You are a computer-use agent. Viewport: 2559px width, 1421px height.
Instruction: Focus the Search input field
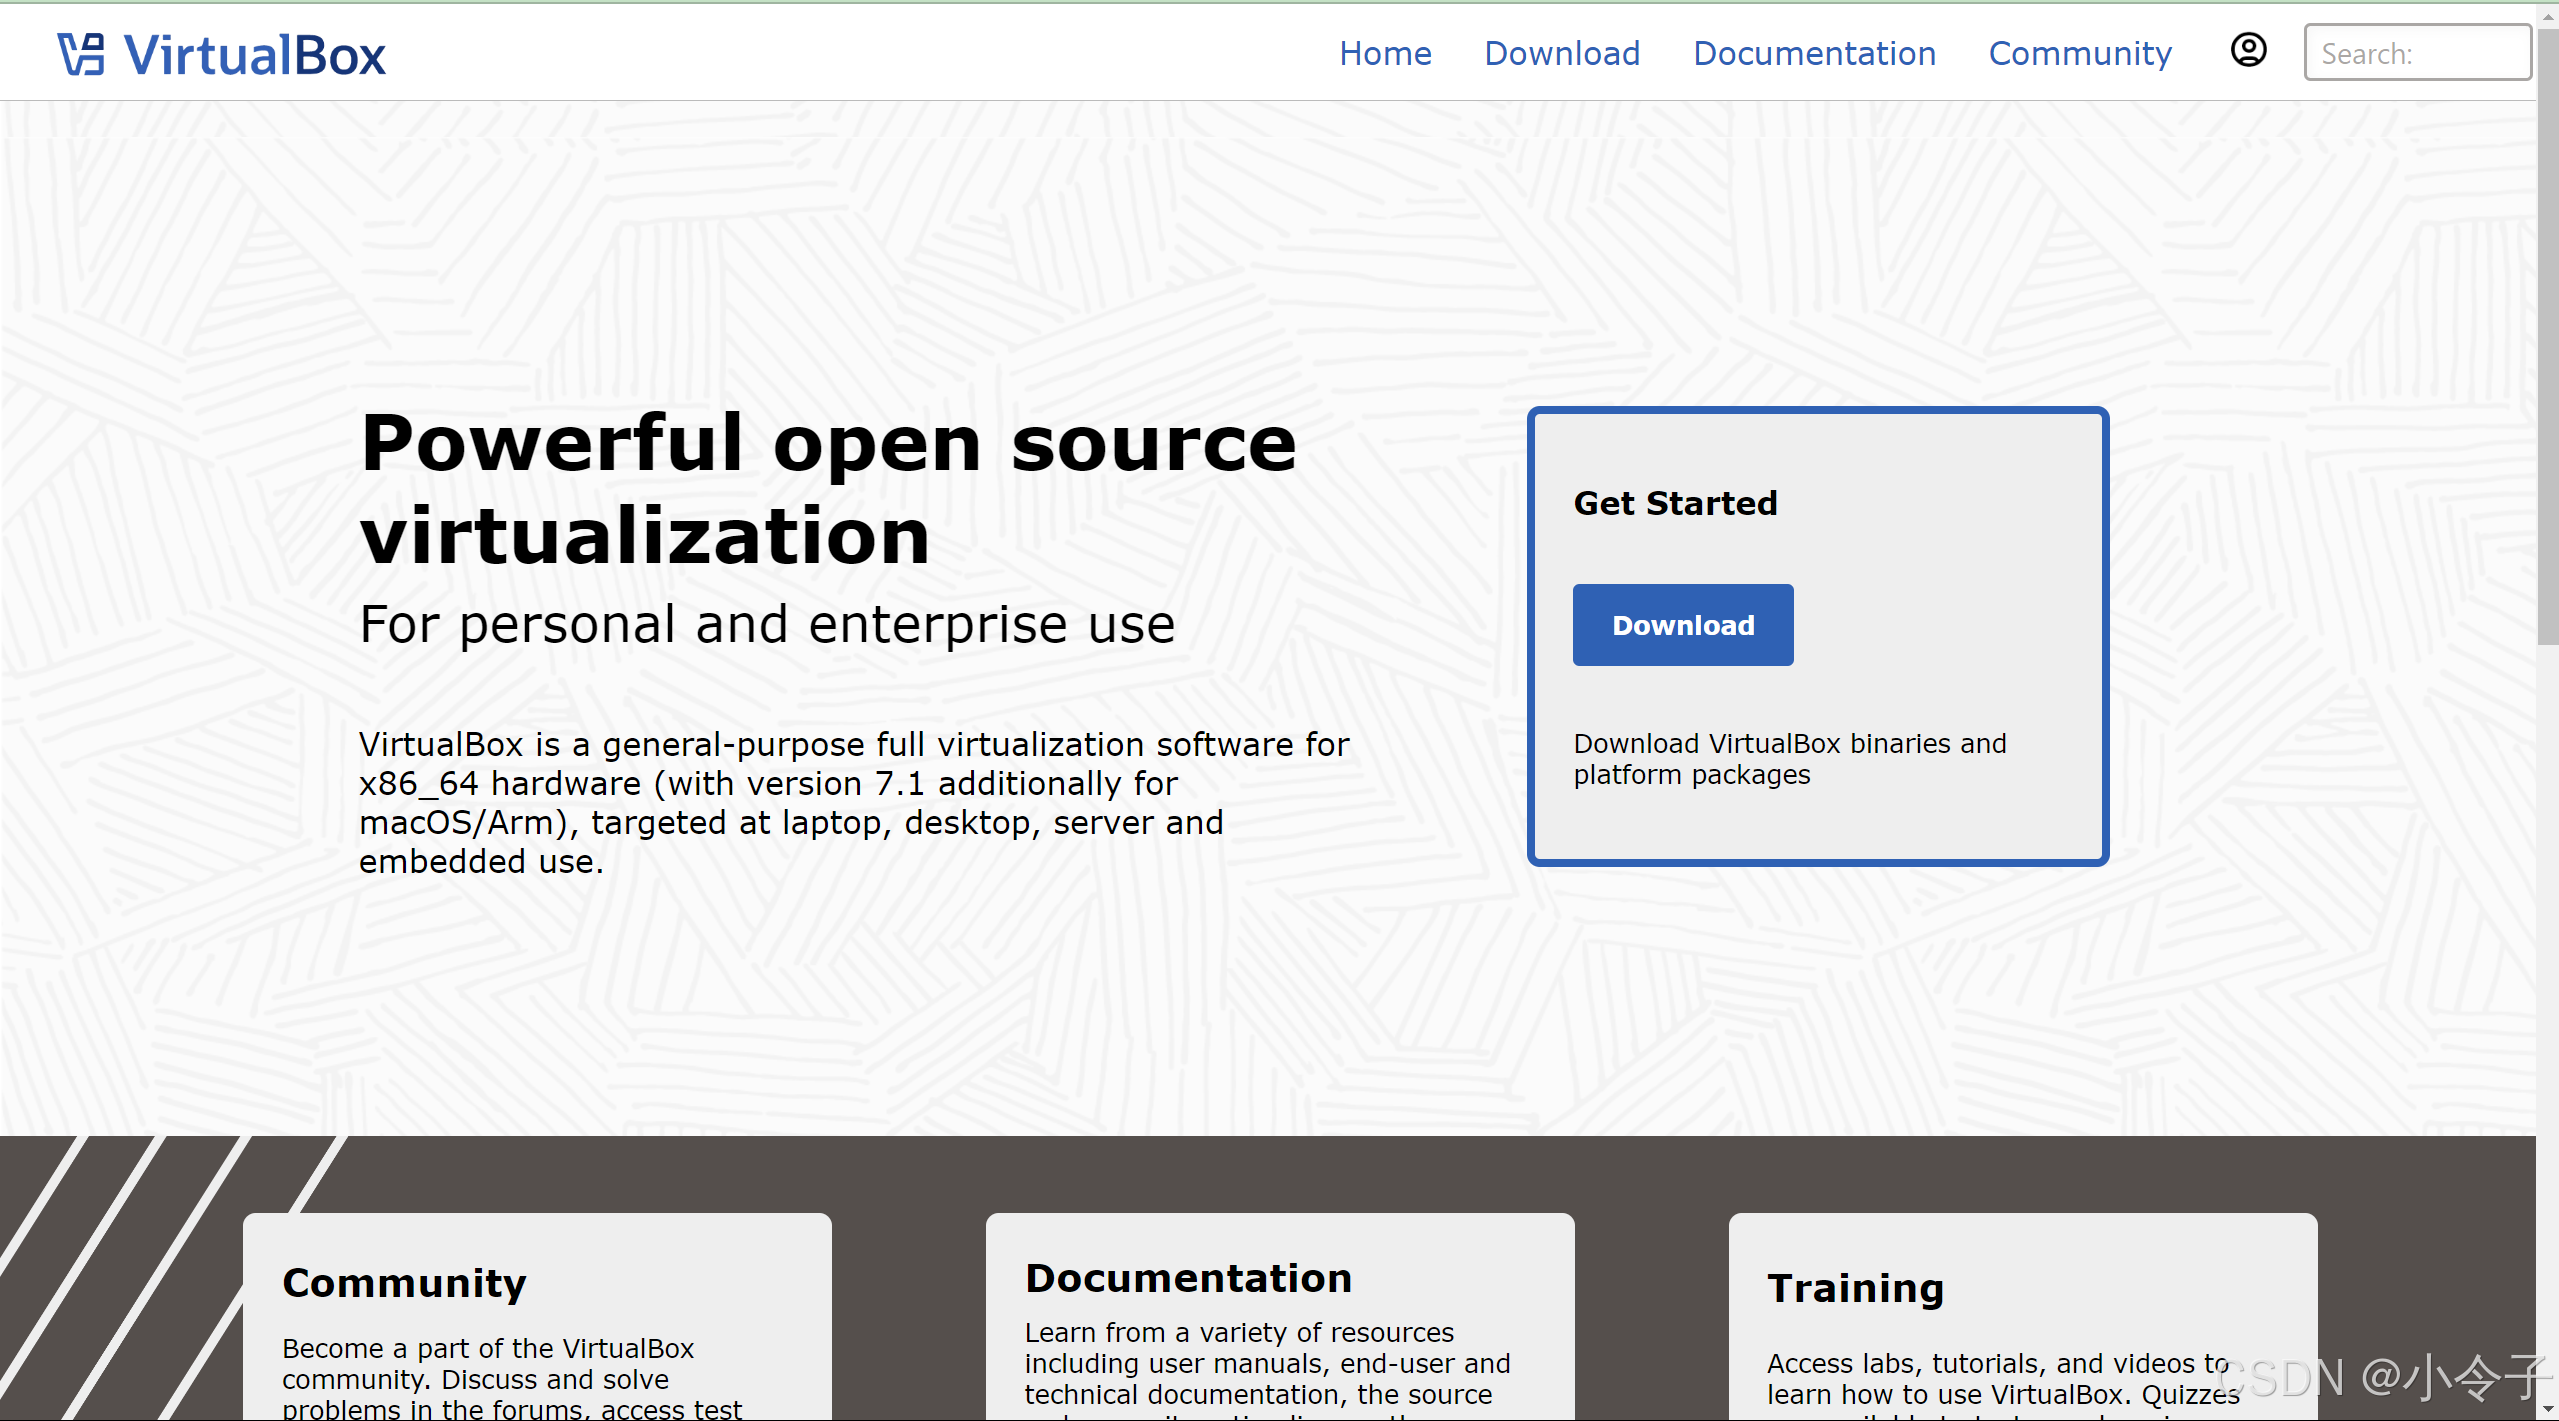tap(2416, 53)
